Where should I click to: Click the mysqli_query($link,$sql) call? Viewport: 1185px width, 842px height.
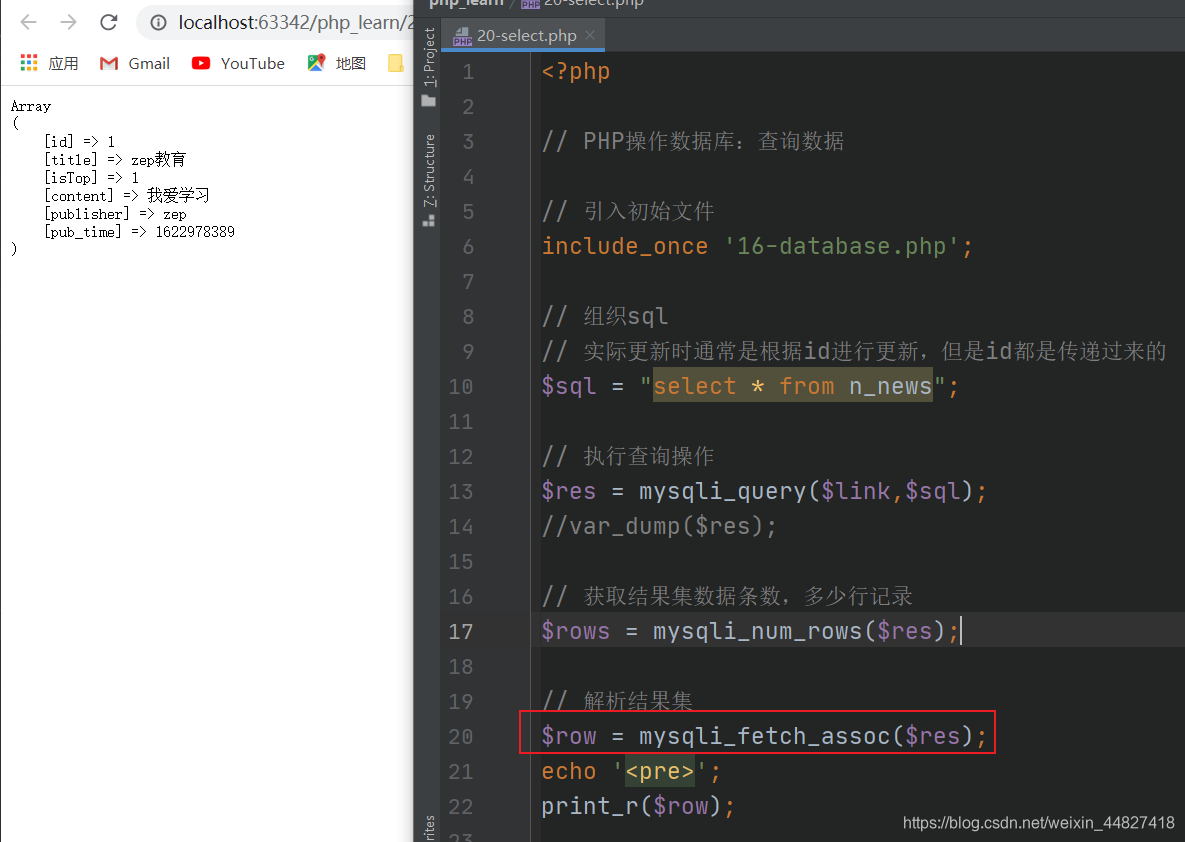[x=806, y=491]
